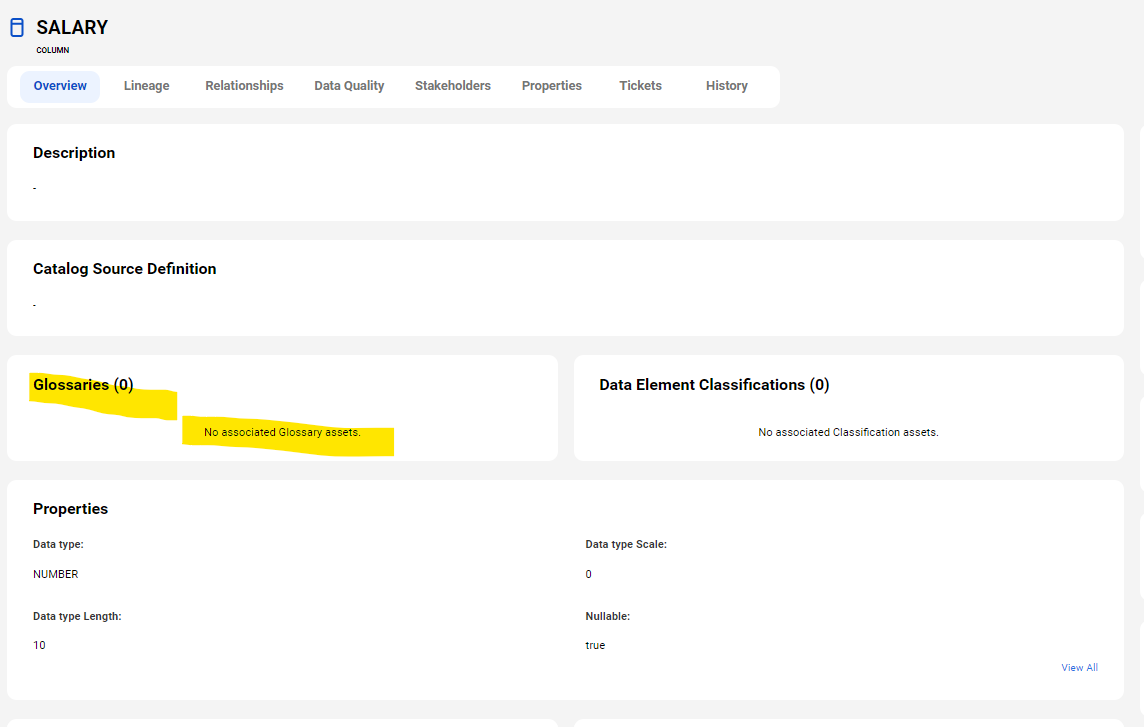Click the Glossaries (0) heading
The height and width of the screenshot is (727, 1144).
click(x=83, y=385)
